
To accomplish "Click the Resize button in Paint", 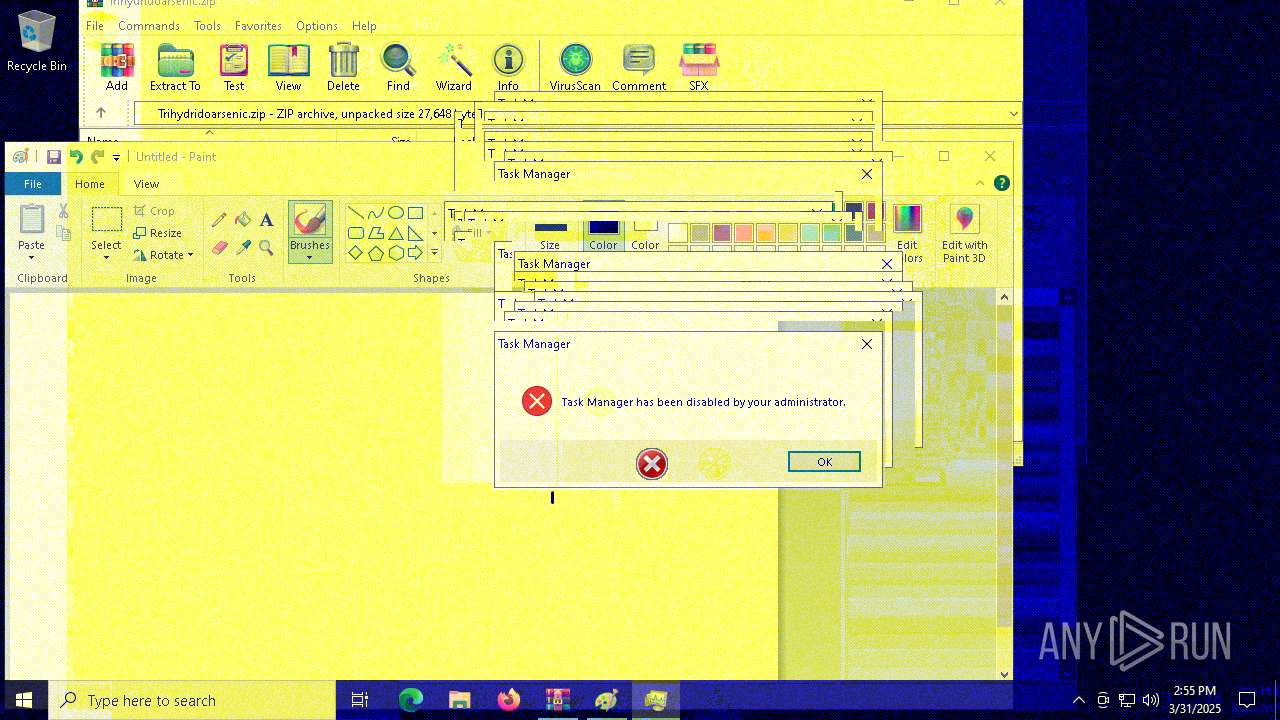I will (157, 233).
